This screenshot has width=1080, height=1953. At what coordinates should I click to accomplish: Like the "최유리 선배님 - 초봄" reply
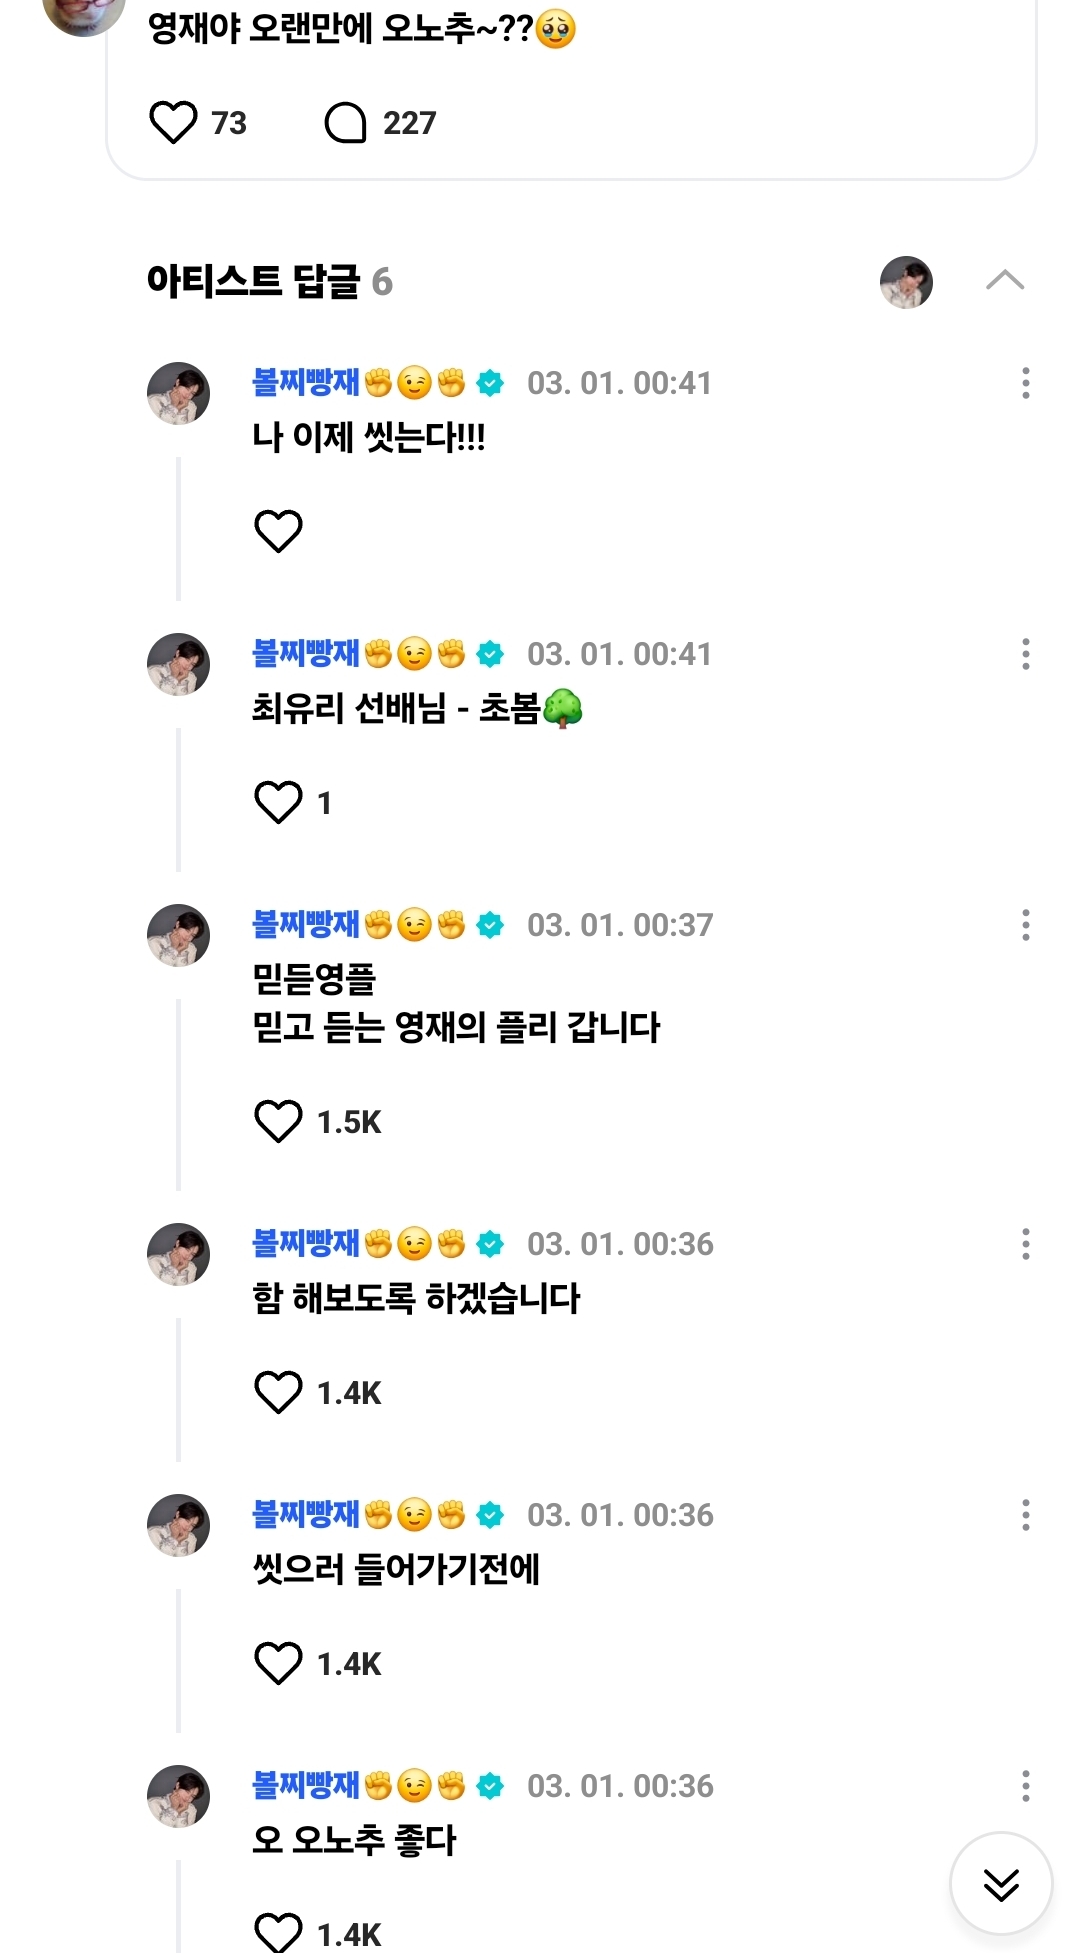click(x=278, y=802)
